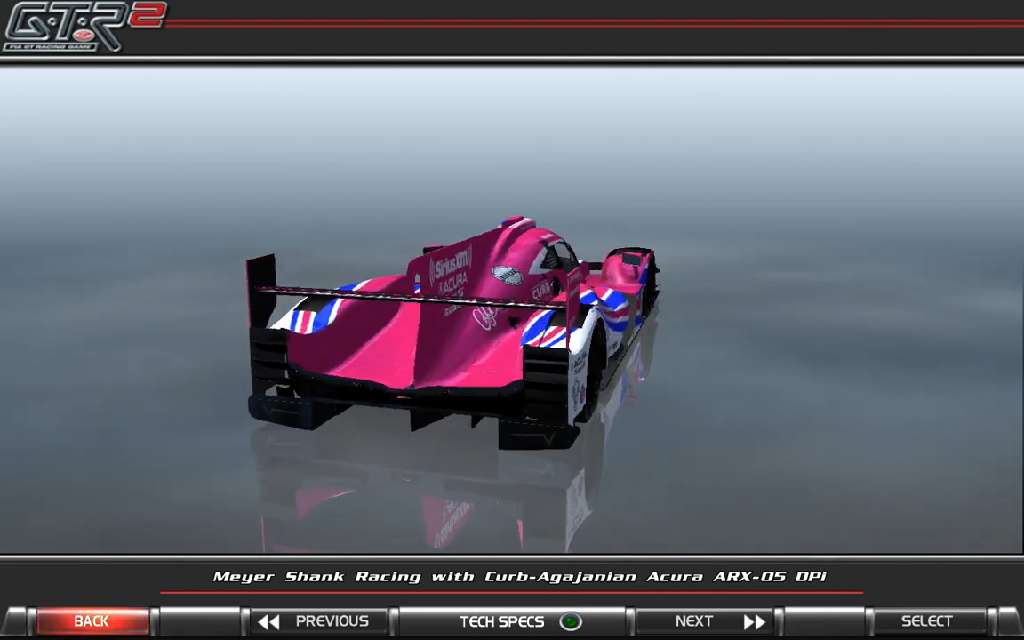Click the pink Acura ARX-05 car preview
The width and height of the screenshot is (1024, 640).
click(x=453, y=331)
